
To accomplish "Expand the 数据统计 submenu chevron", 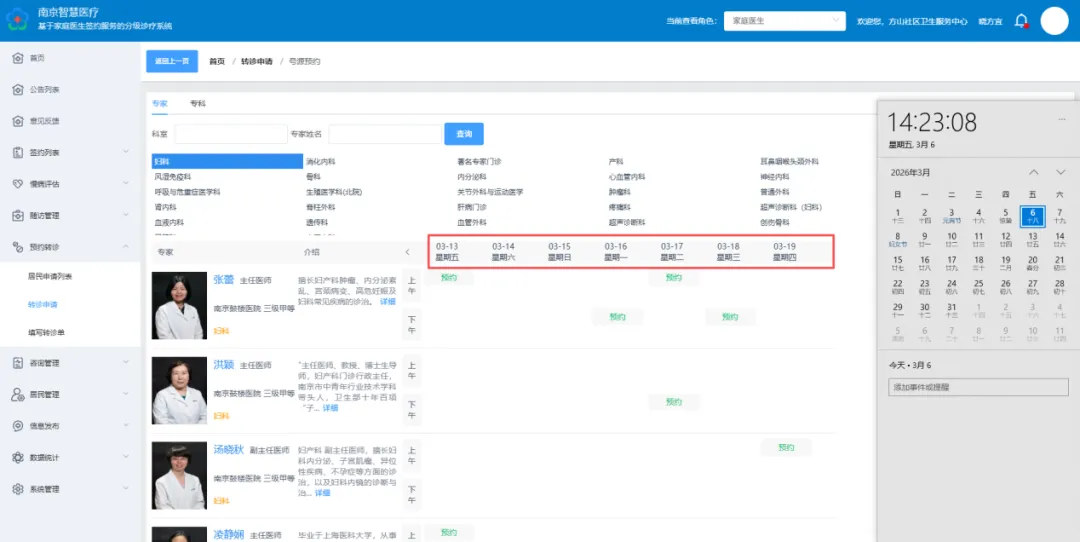I will [126, 457].
